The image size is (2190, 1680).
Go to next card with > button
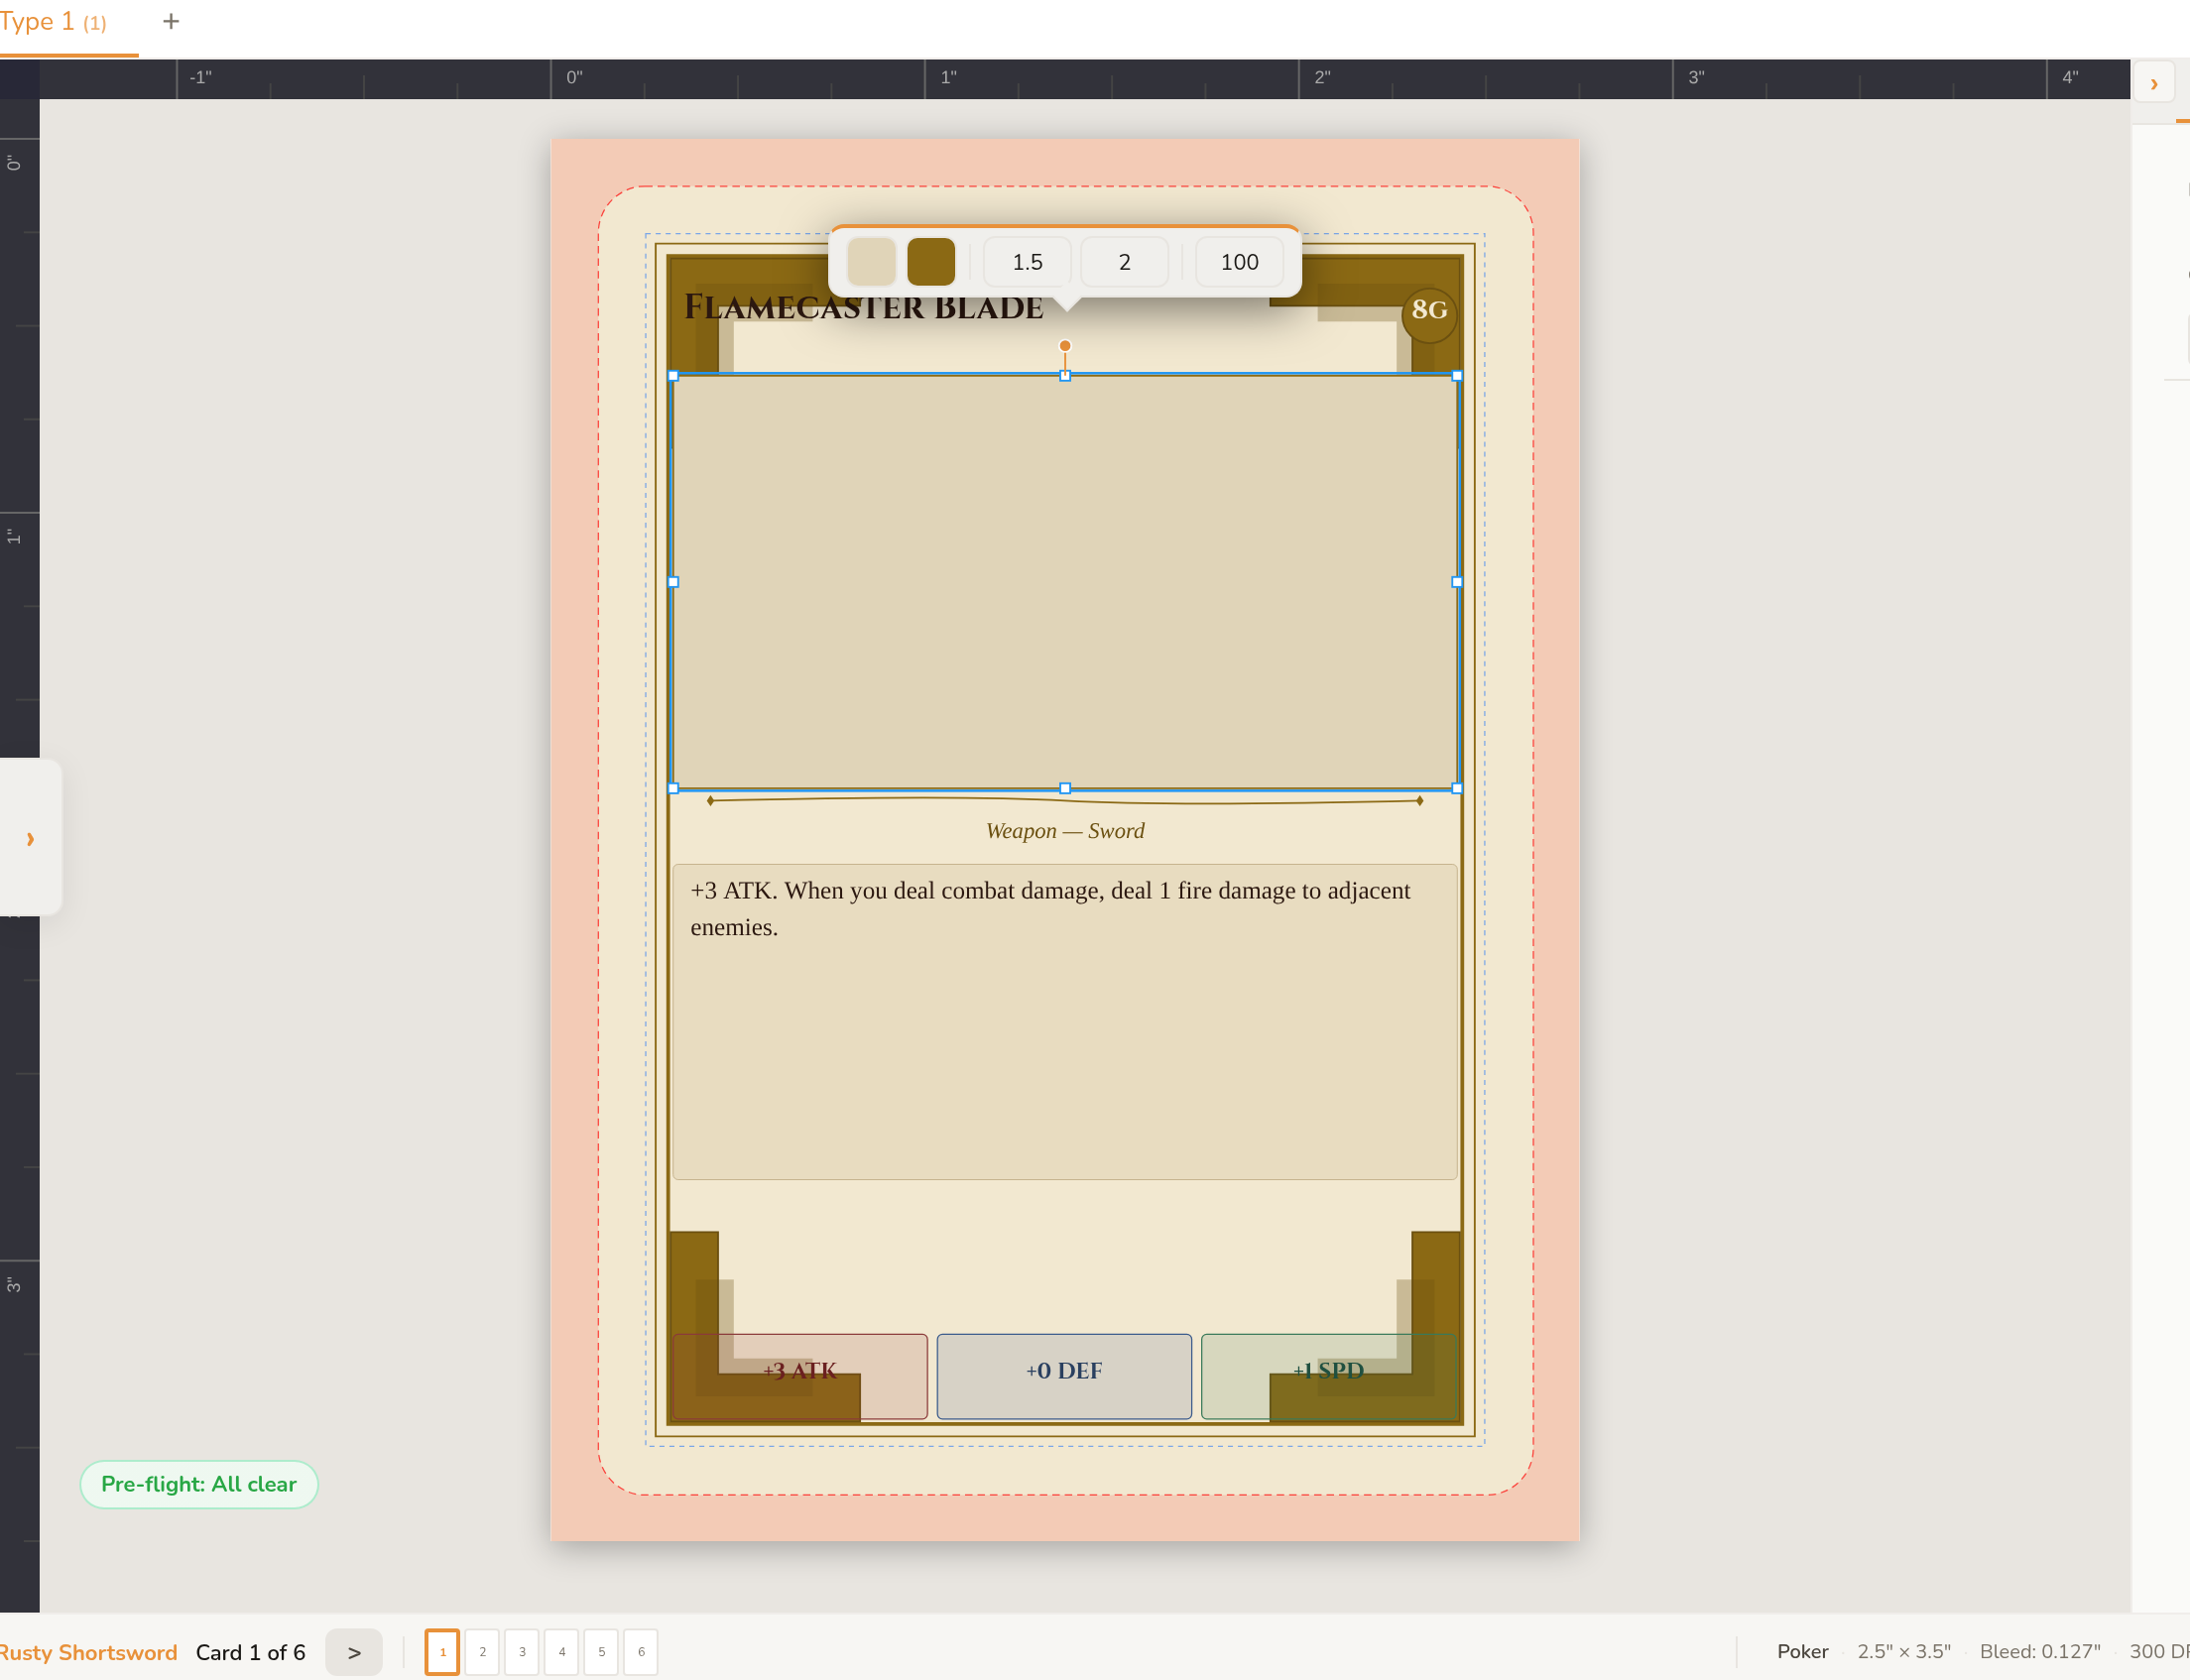(354, 1652)
